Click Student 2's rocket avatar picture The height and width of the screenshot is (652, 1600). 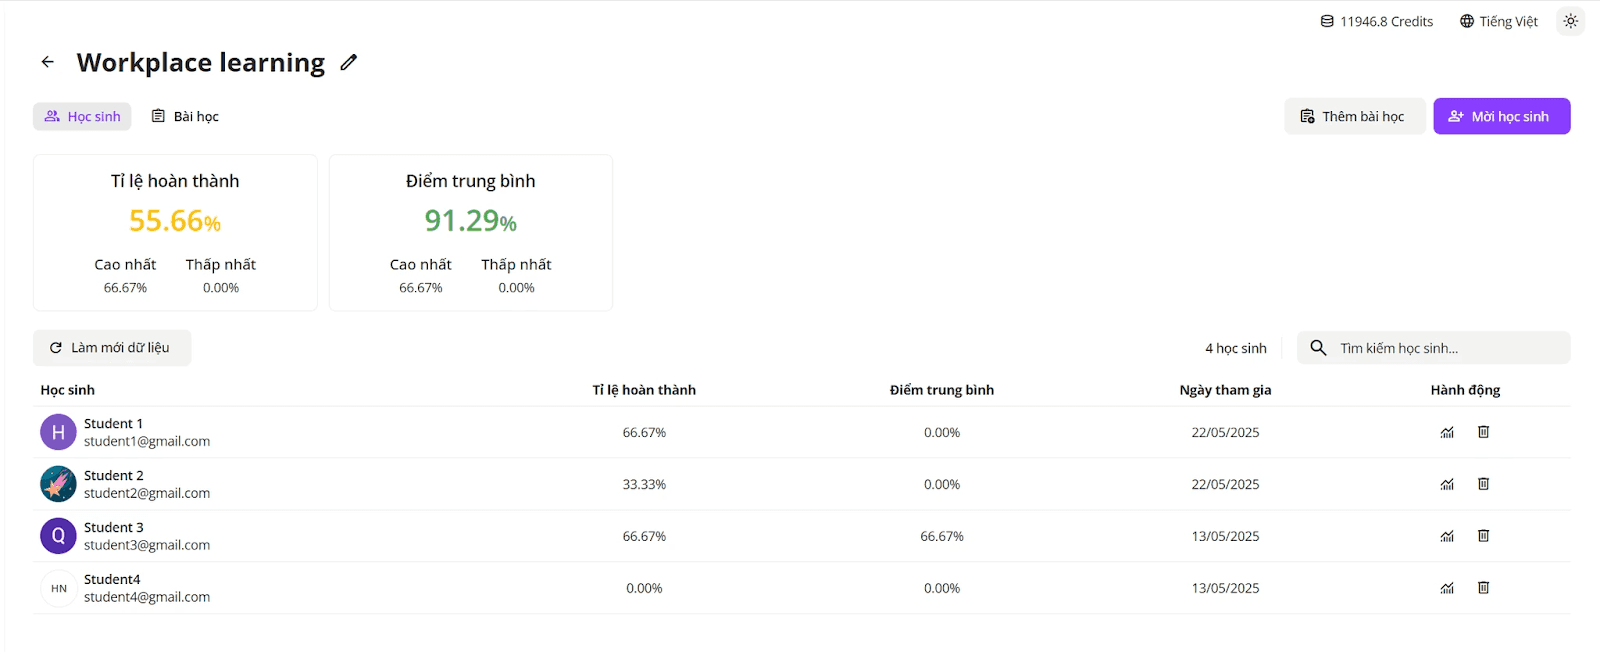click(58, 484)
